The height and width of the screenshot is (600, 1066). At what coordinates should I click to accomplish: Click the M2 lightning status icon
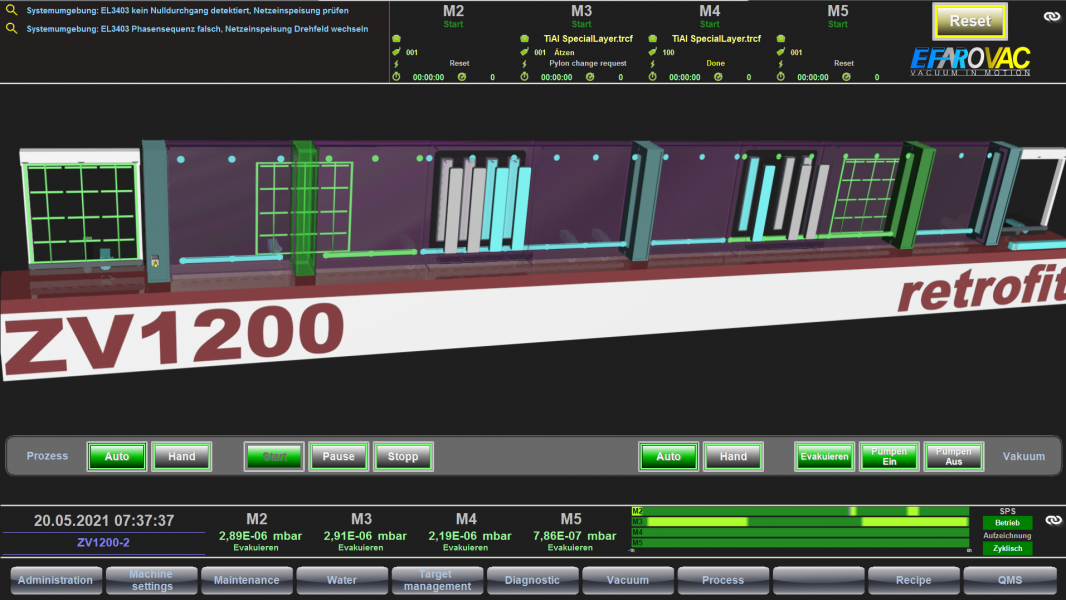click(x=396, y=63)
